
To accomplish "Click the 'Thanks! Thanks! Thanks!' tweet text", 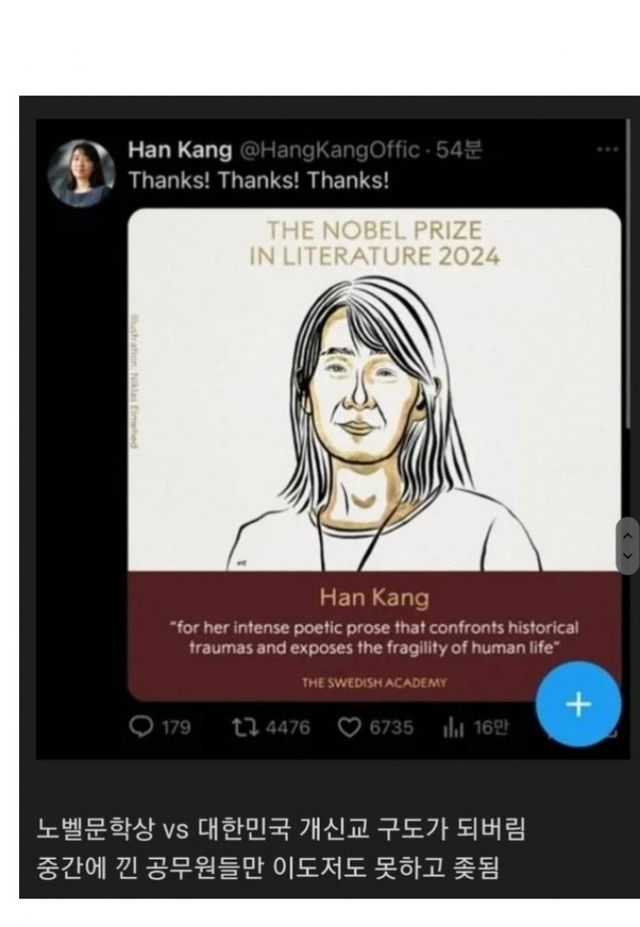I will (x=258, y=181).
